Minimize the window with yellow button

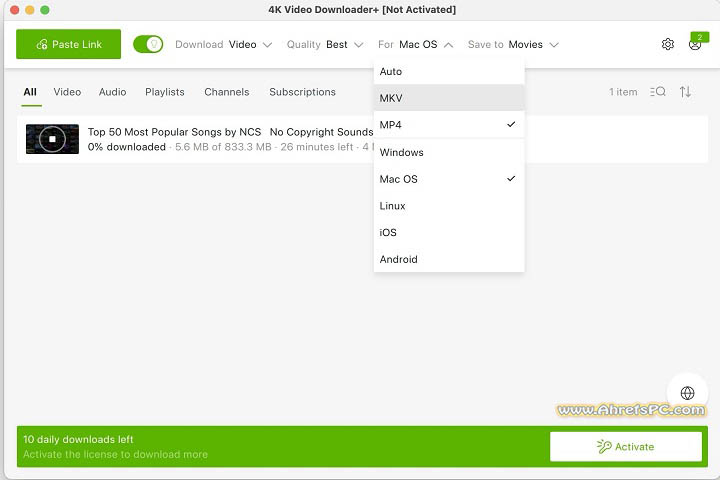(30, 10)
